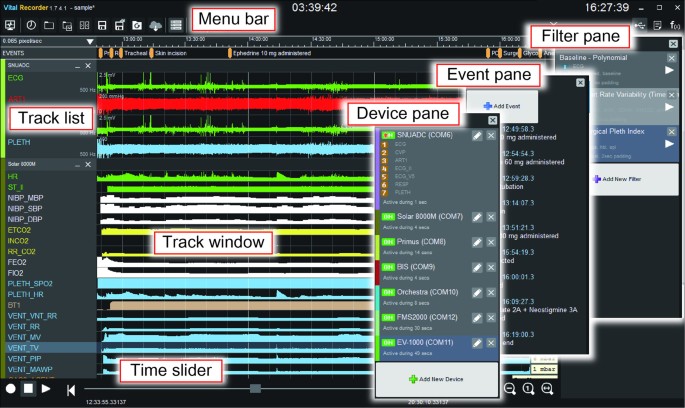
Task: Click the save-as floppy with pencil icon
Action: [x=119, y=25]
